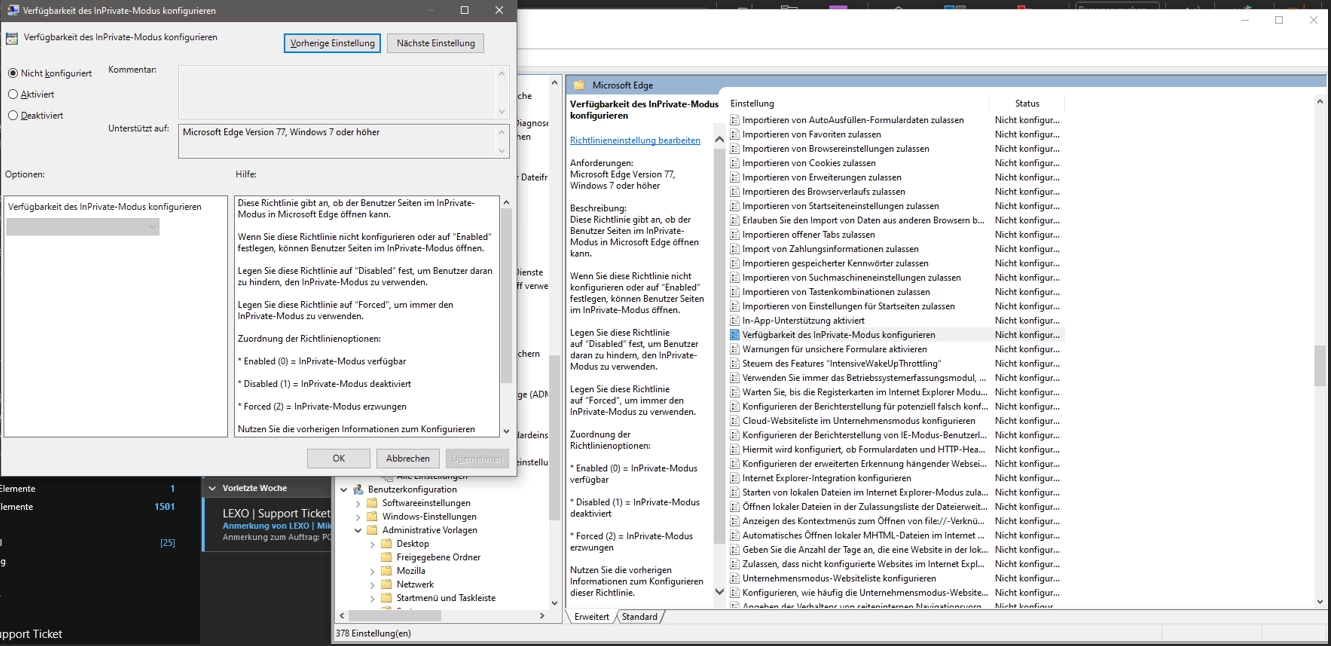
Task: Select 'Unternehmensmodus-Websiteliste konfigurieren' row
Action: coord(895,578)
